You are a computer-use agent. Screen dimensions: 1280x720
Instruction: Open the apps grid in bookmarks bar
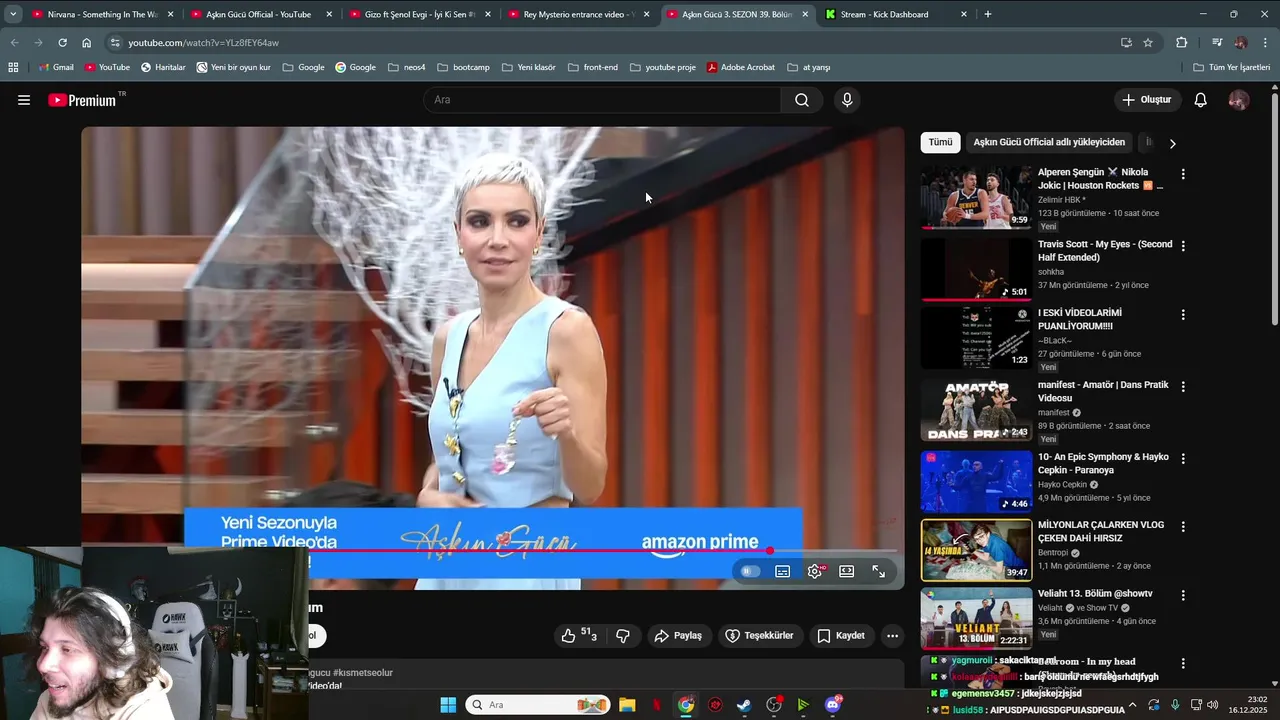13,67
